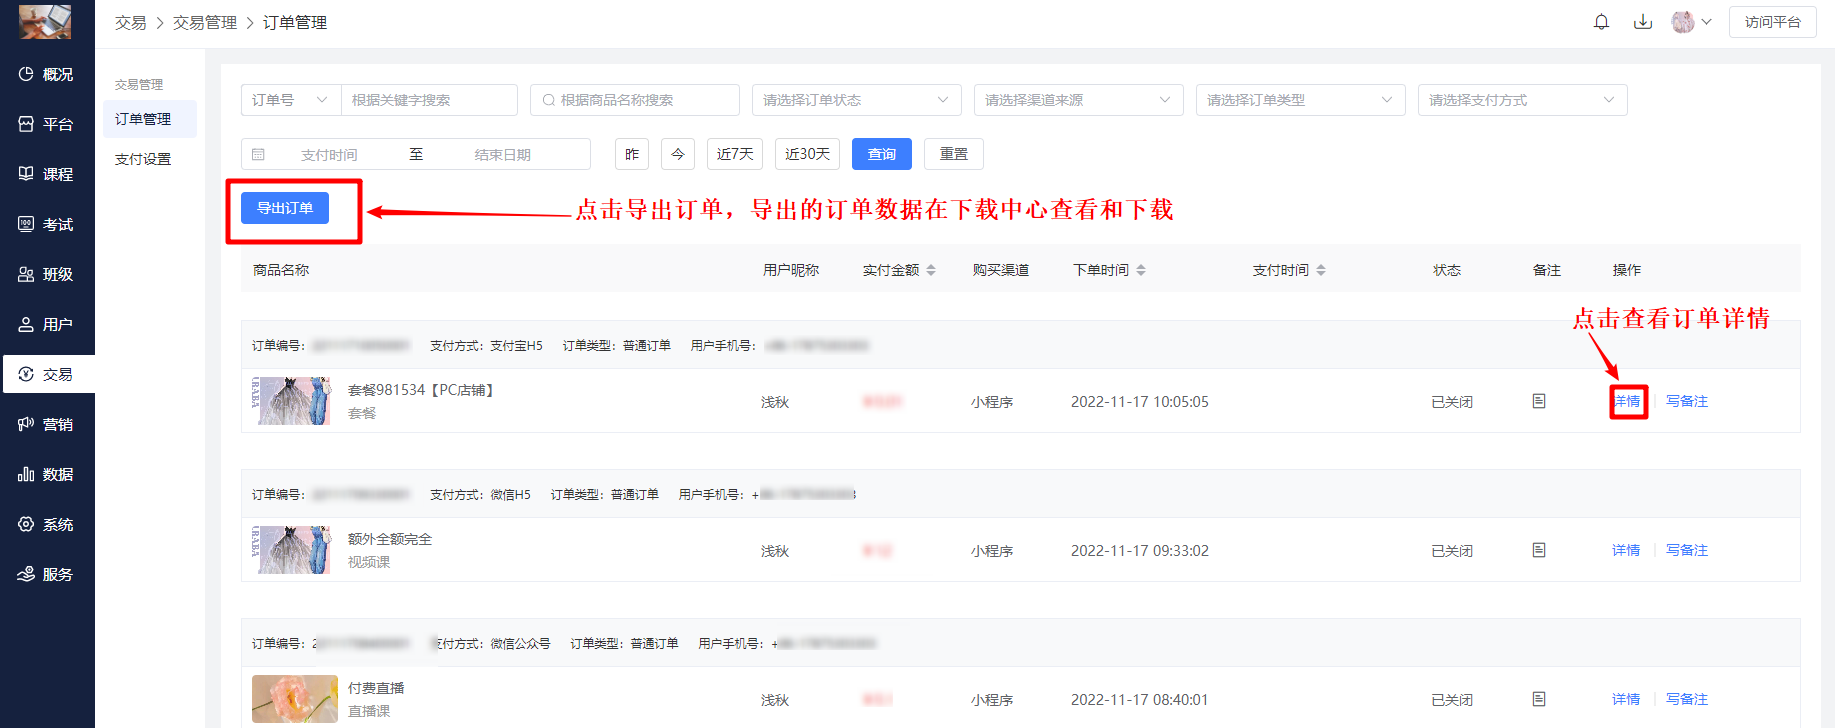Click note icon for 09:33:02 order
The image size is (1835, 728).
point(1539,550)
